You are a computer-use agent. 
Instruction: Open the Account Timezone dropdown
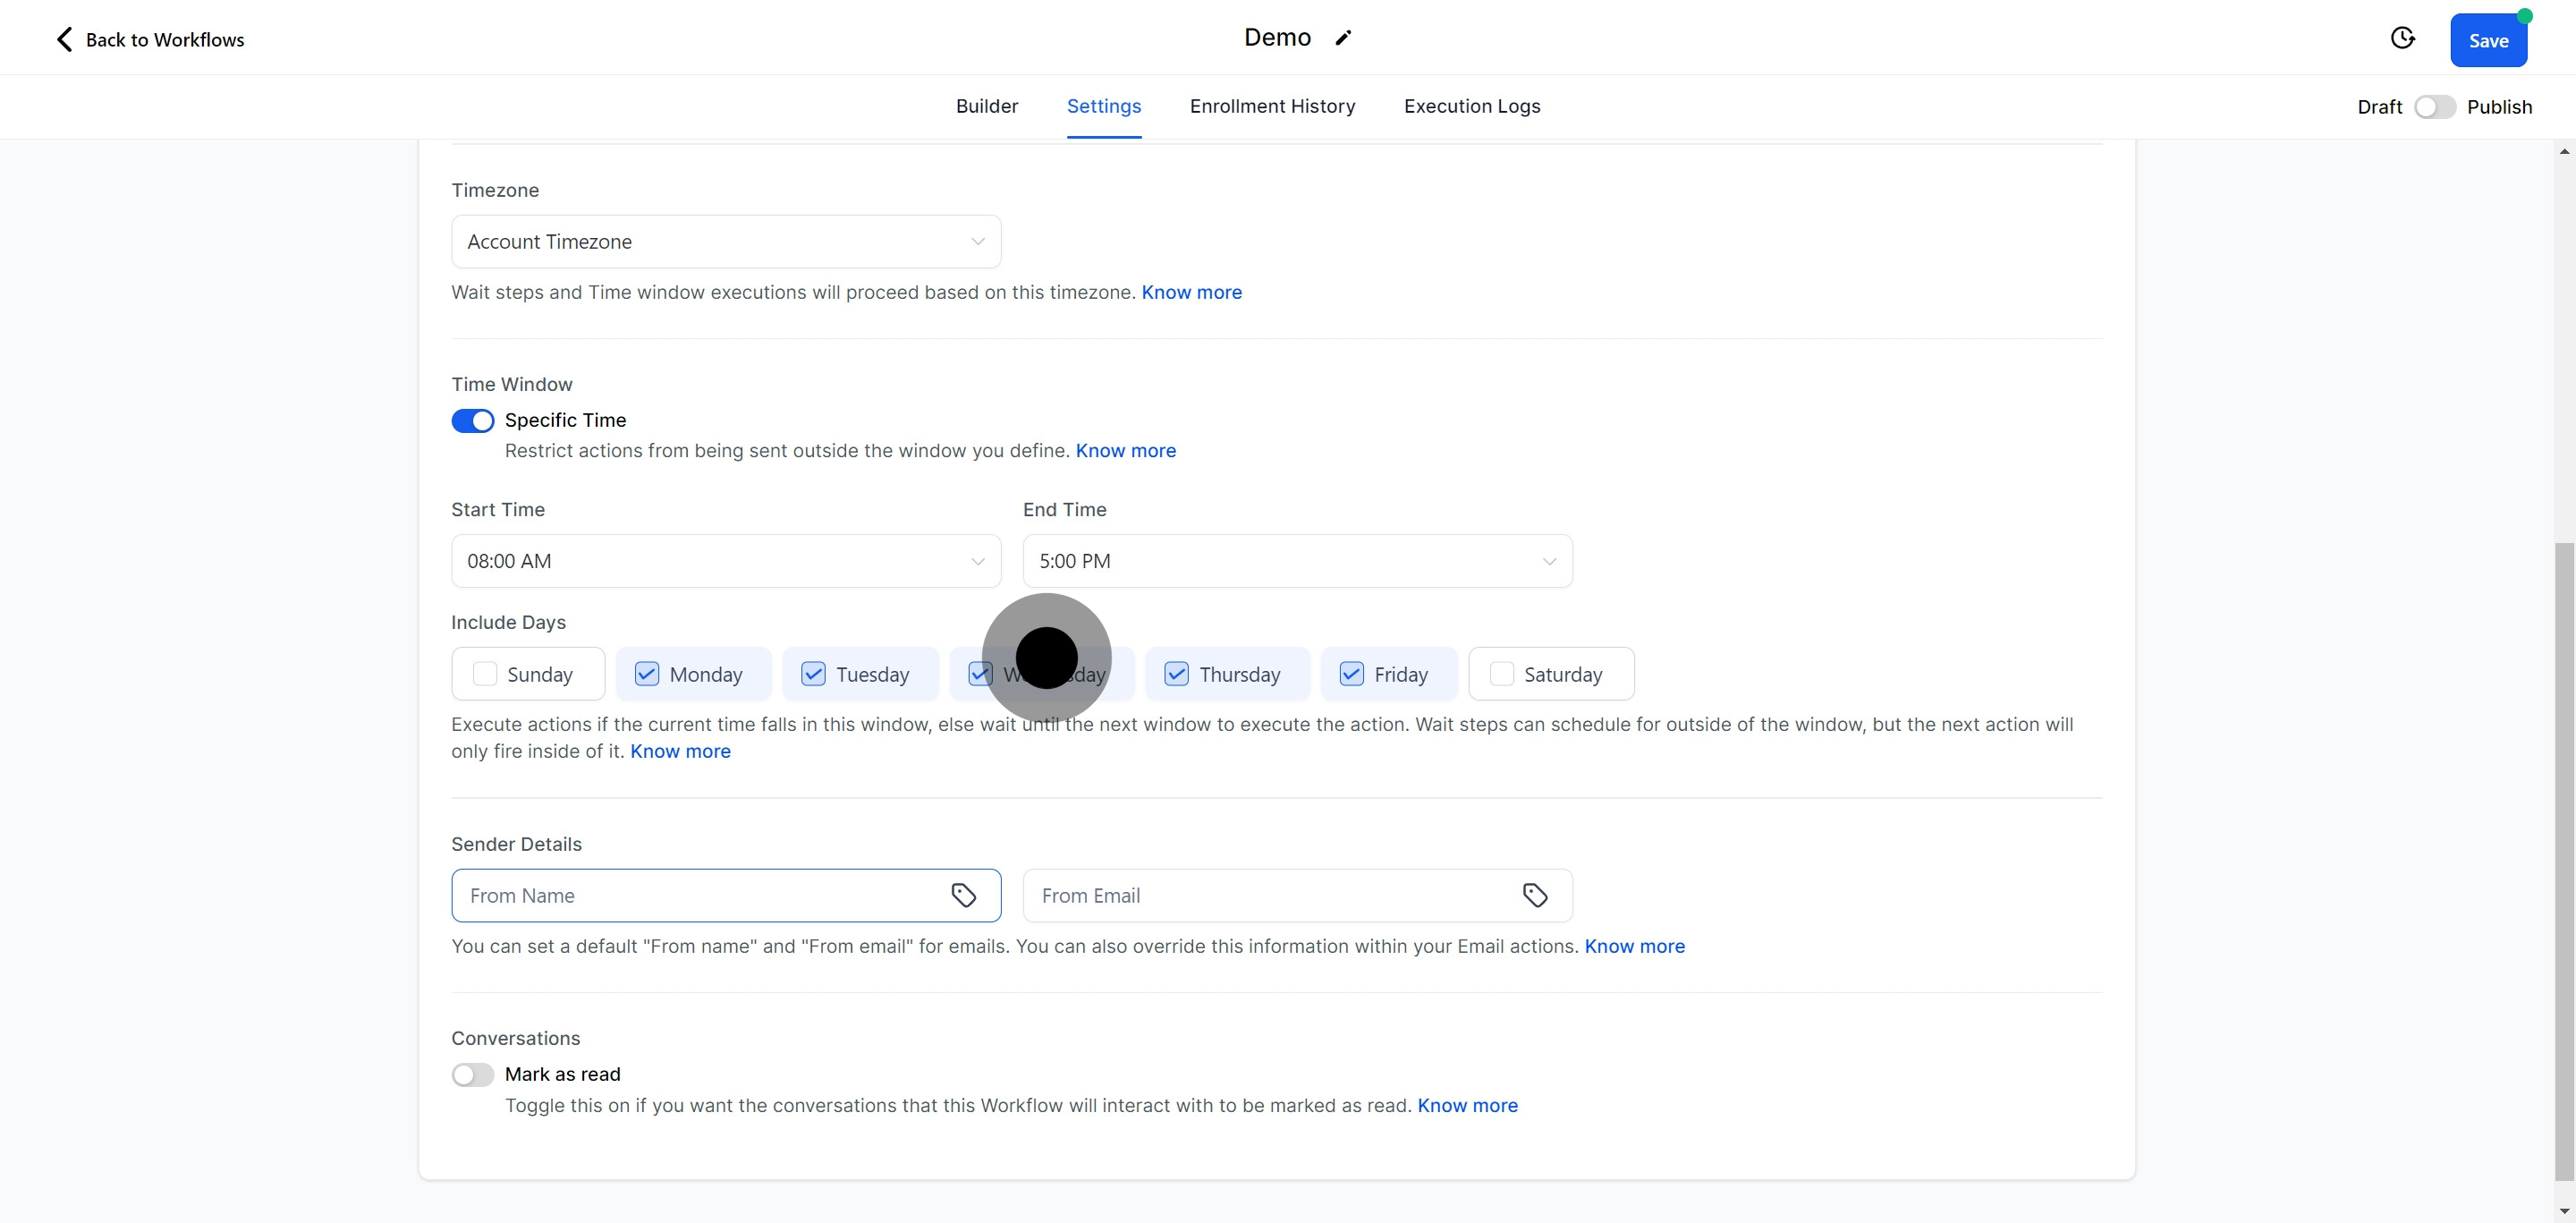[726, 242]
